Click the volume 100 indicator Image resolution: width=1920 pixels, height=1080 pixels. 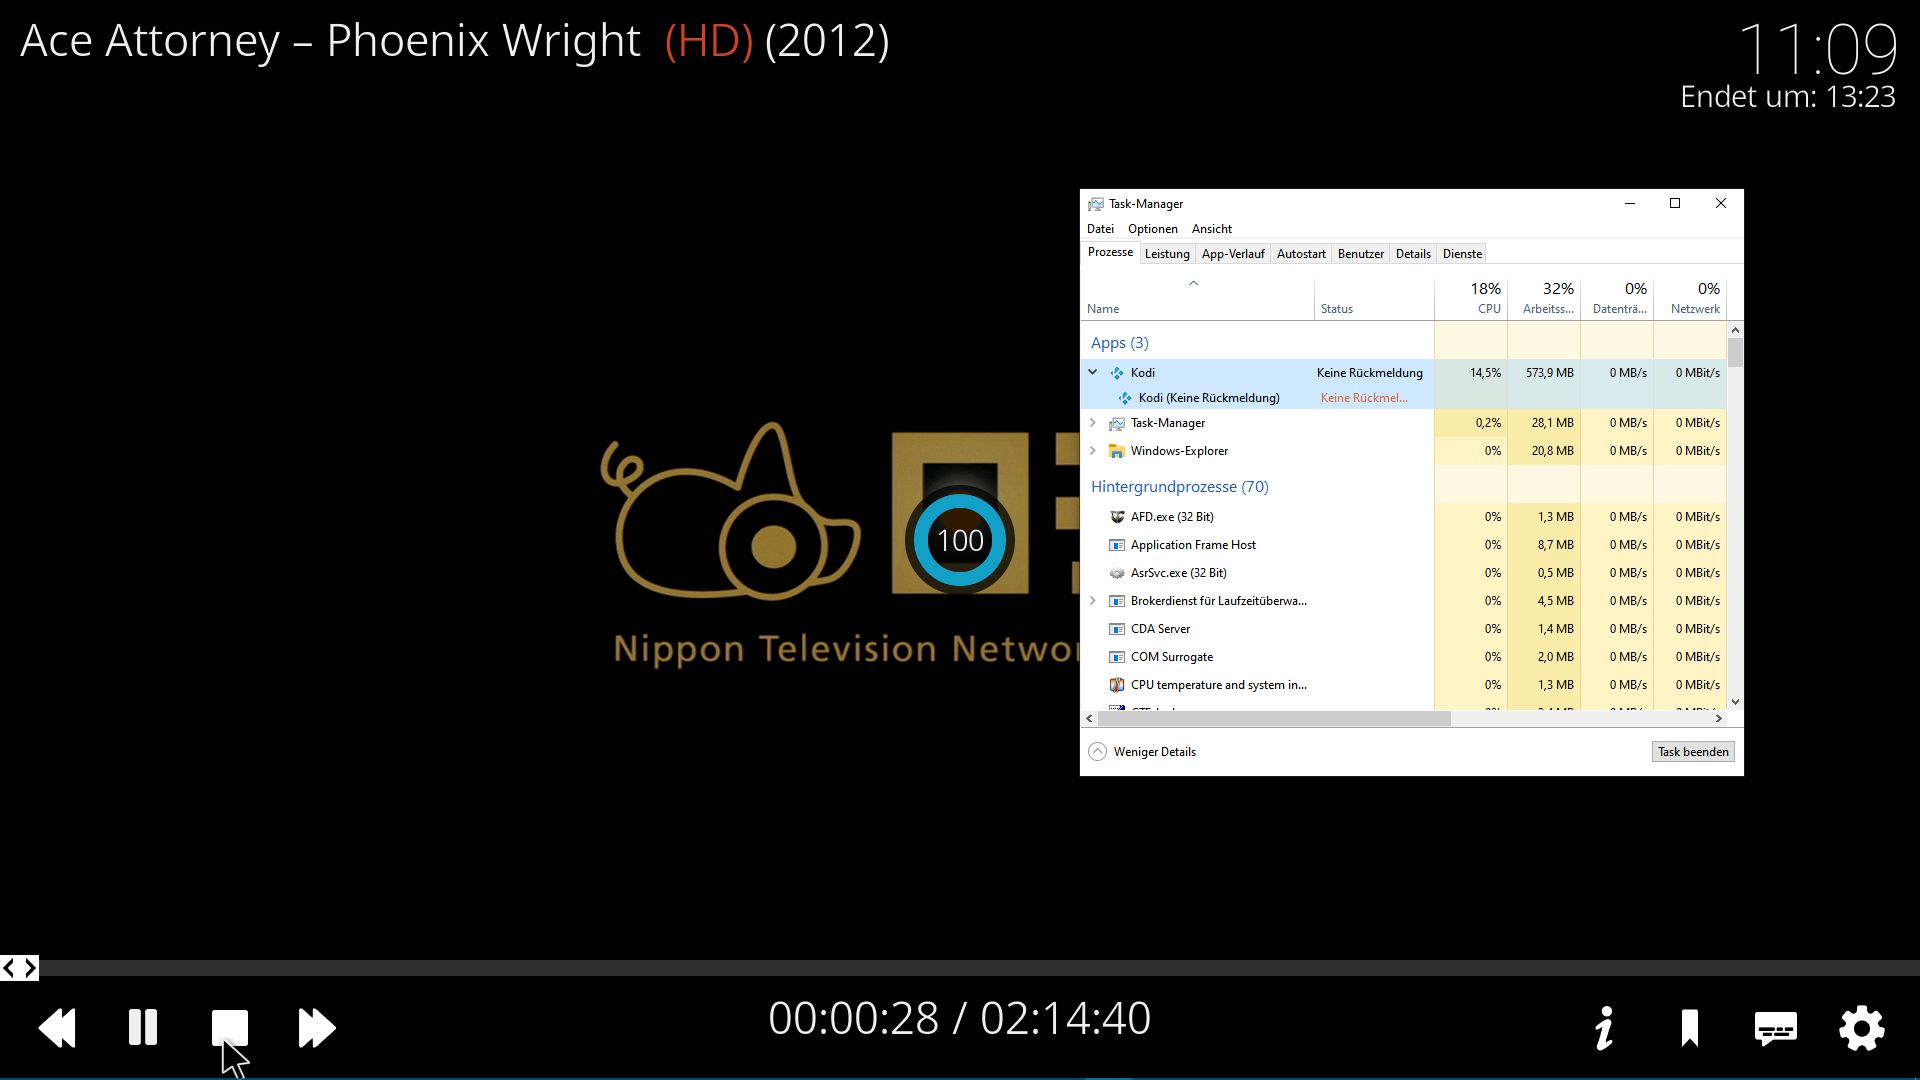(960, 540)
